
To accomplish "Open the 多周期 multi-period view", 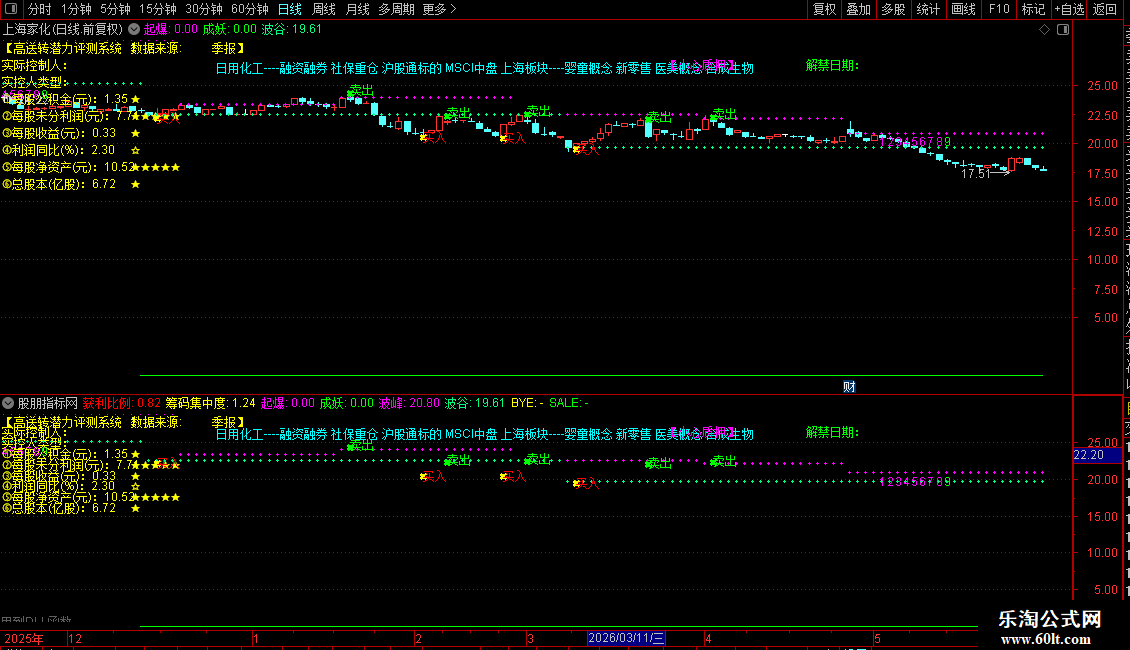I will (x=396, y=9).
